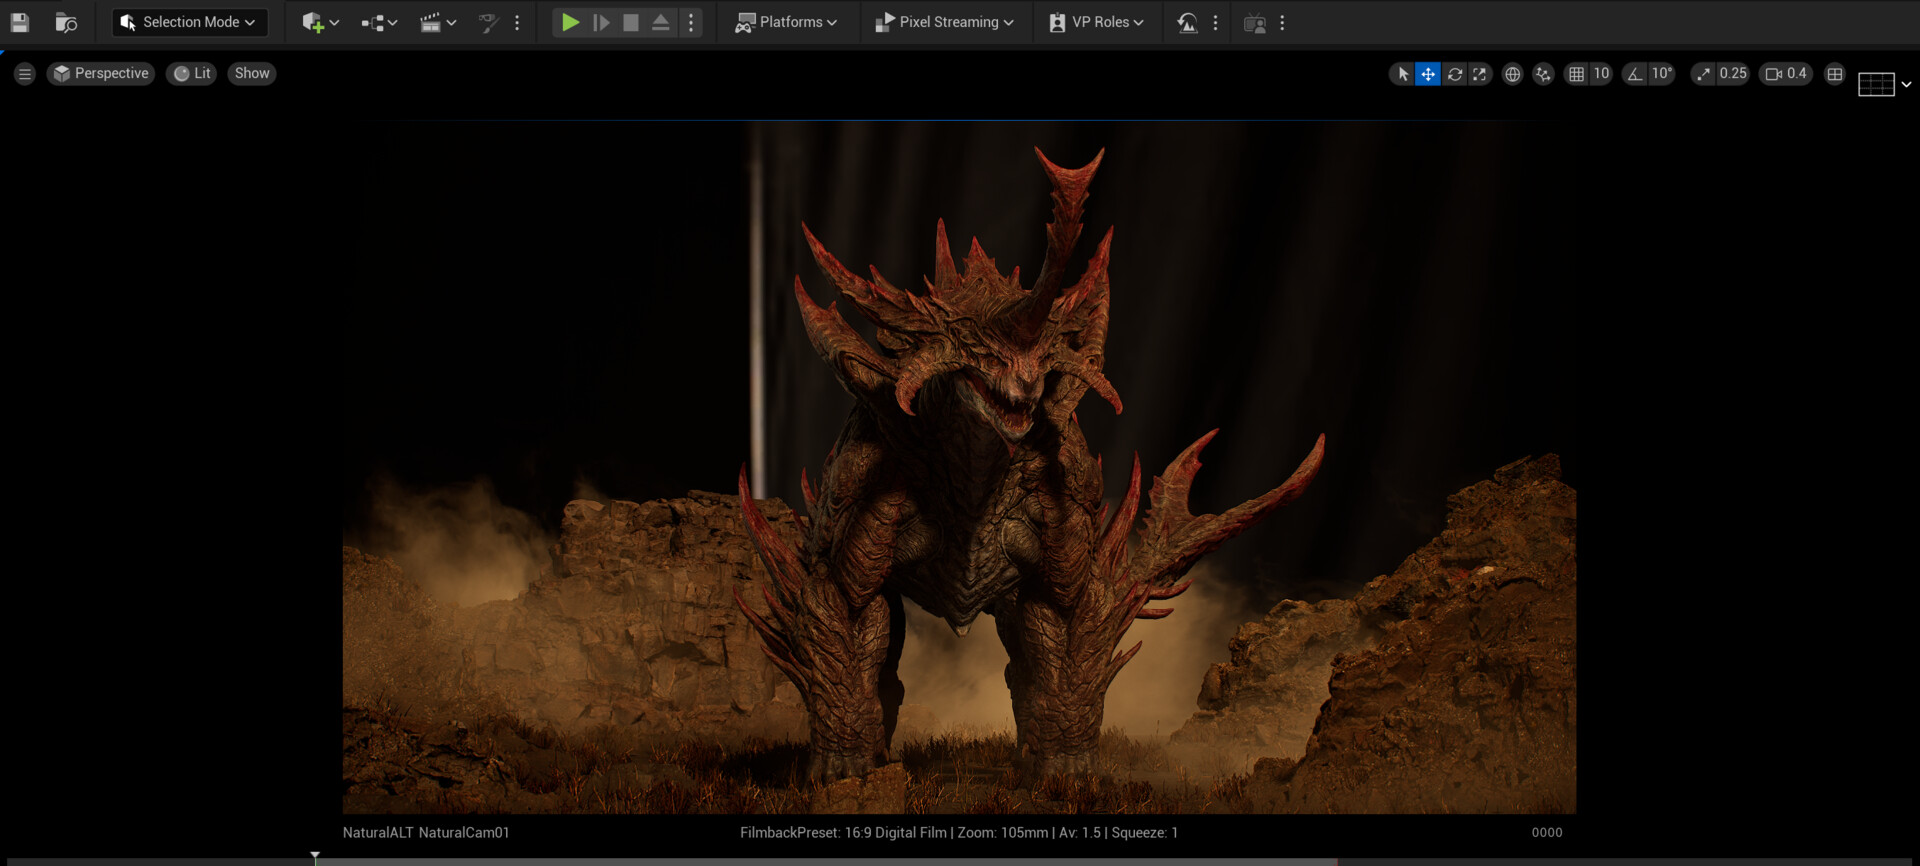Open the Cinematics clapperboard menu
This screenshot has height=866, width=1920.
[430, 22]
